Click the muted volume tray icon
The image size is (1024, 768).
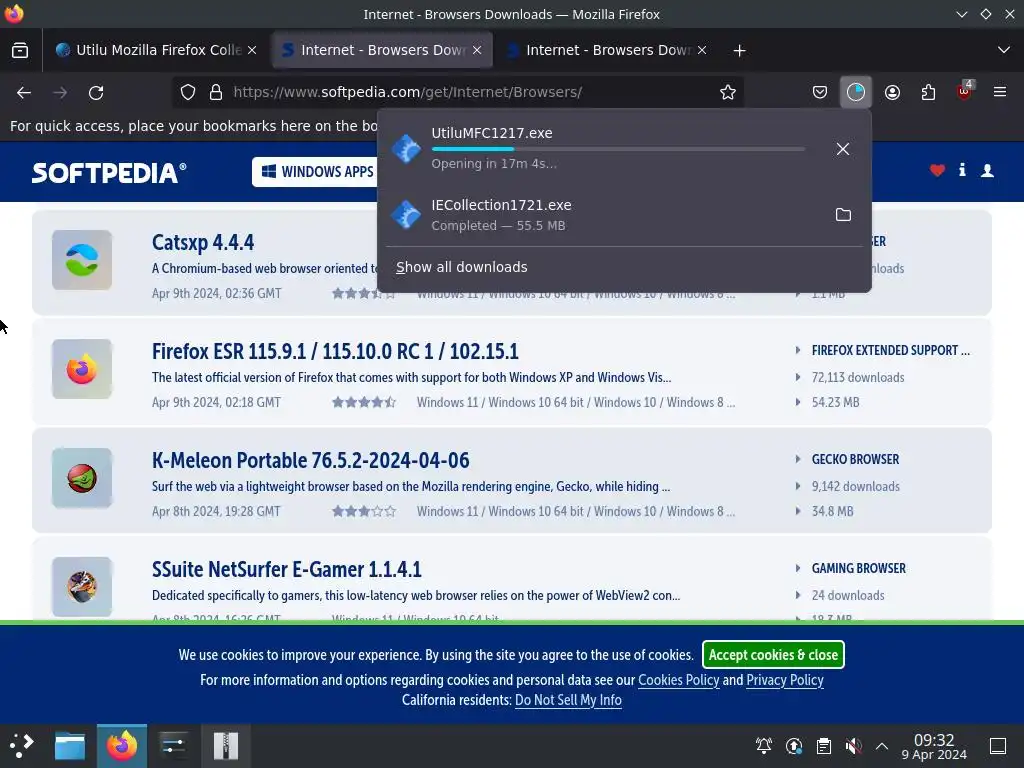(x=853, y=745)
